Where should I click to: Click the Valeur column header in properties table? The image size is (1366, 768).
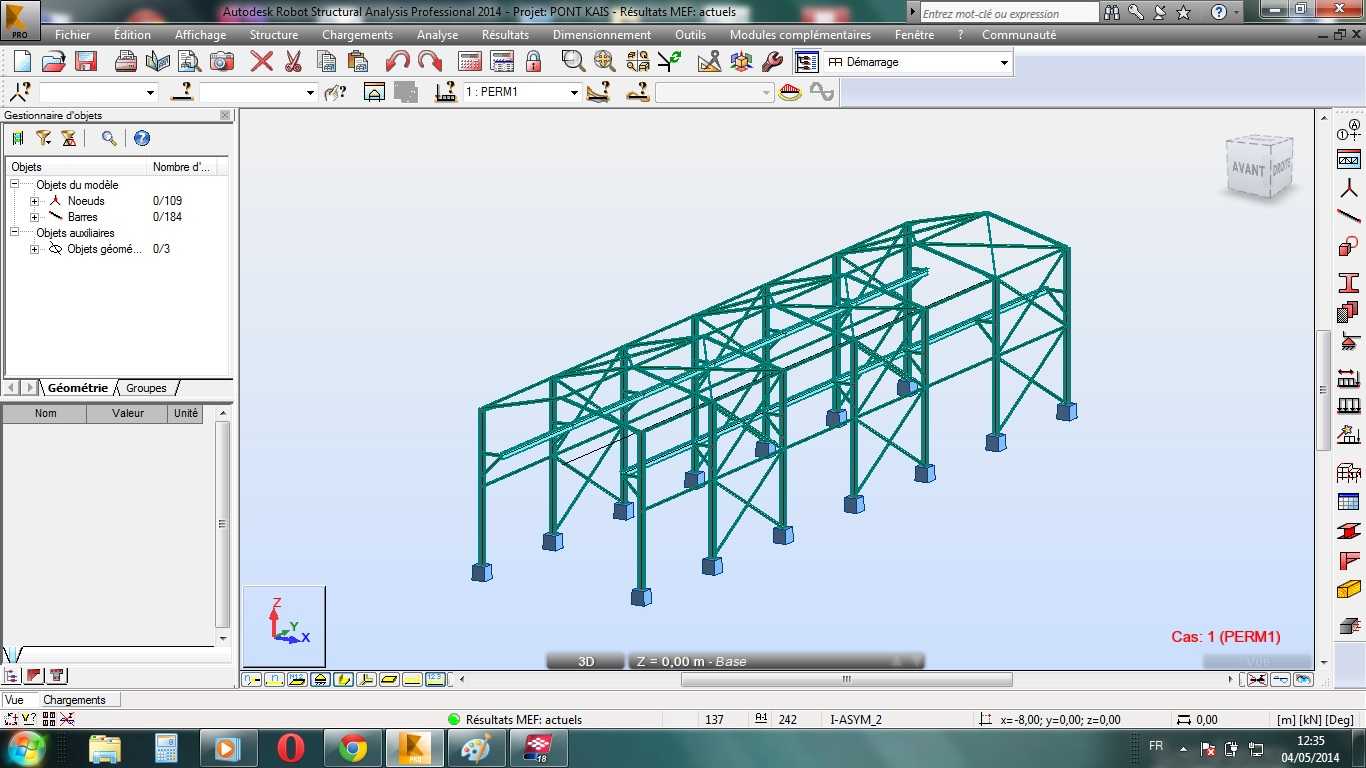[x=128, y=413]
